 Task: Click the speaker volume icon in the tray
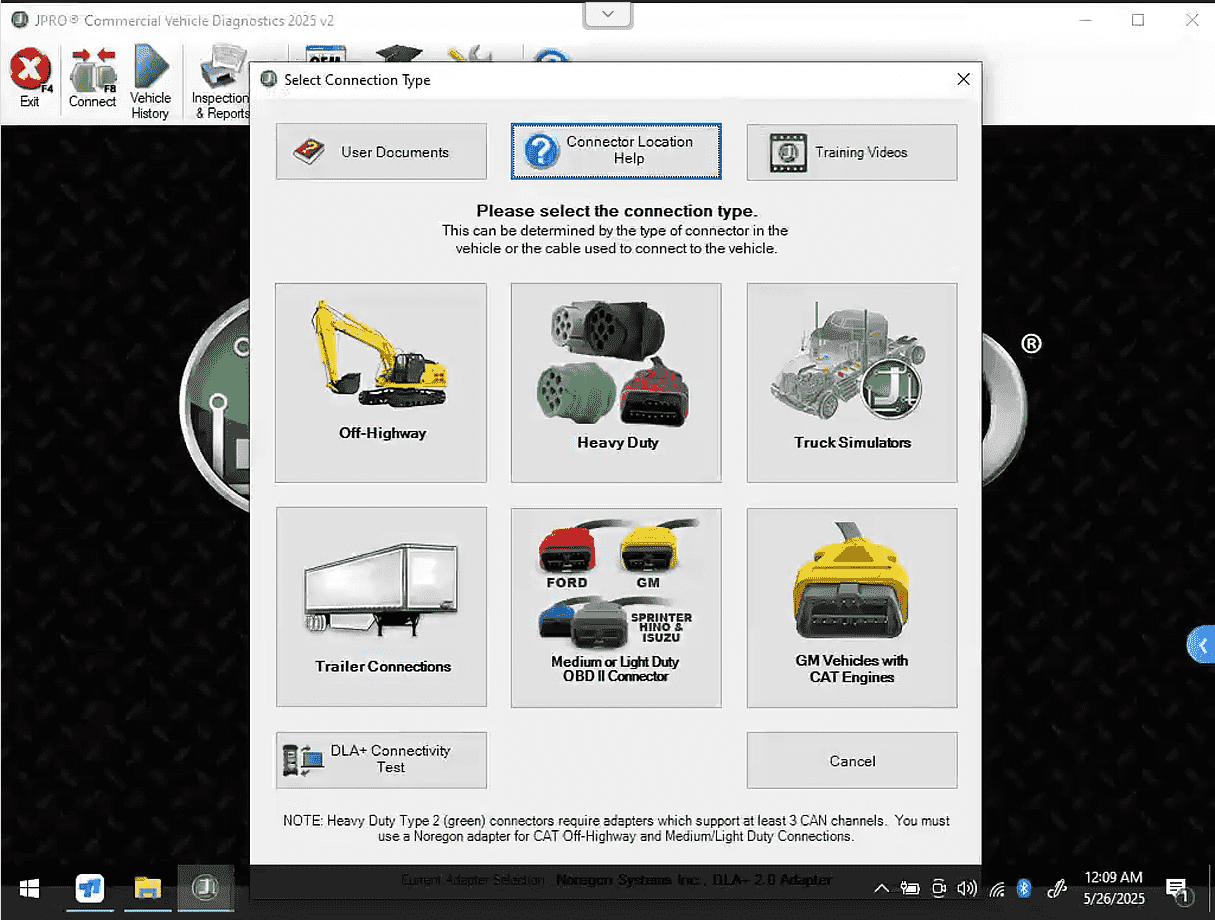pyautogui.click(x=967, y=888)
